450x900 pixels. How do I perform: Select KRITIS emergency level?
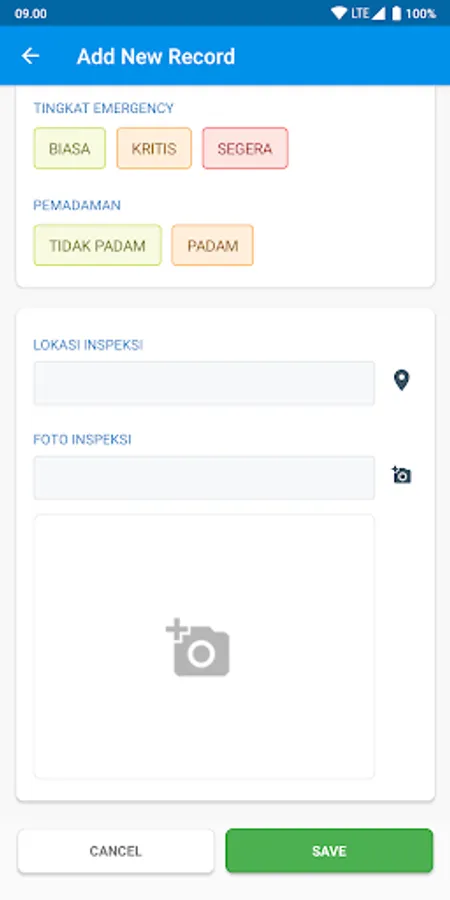154,148
